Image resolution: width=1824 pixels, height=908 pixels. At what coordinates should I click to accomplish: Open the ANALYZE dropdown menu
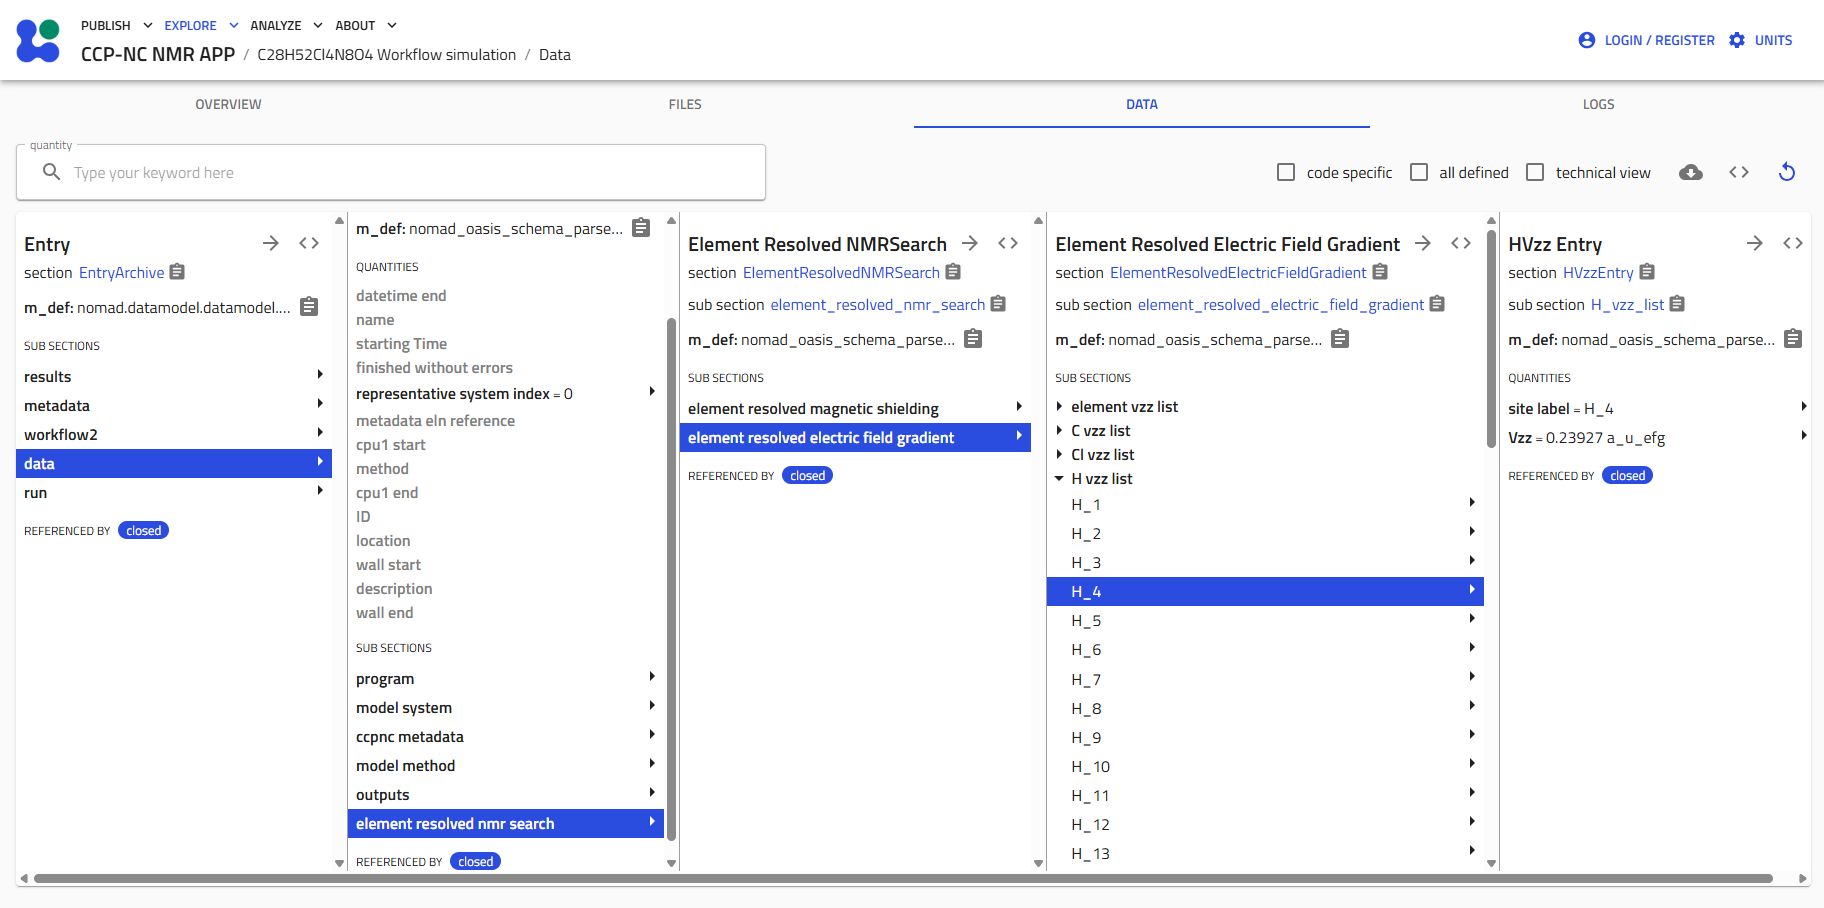click(286, 25)
